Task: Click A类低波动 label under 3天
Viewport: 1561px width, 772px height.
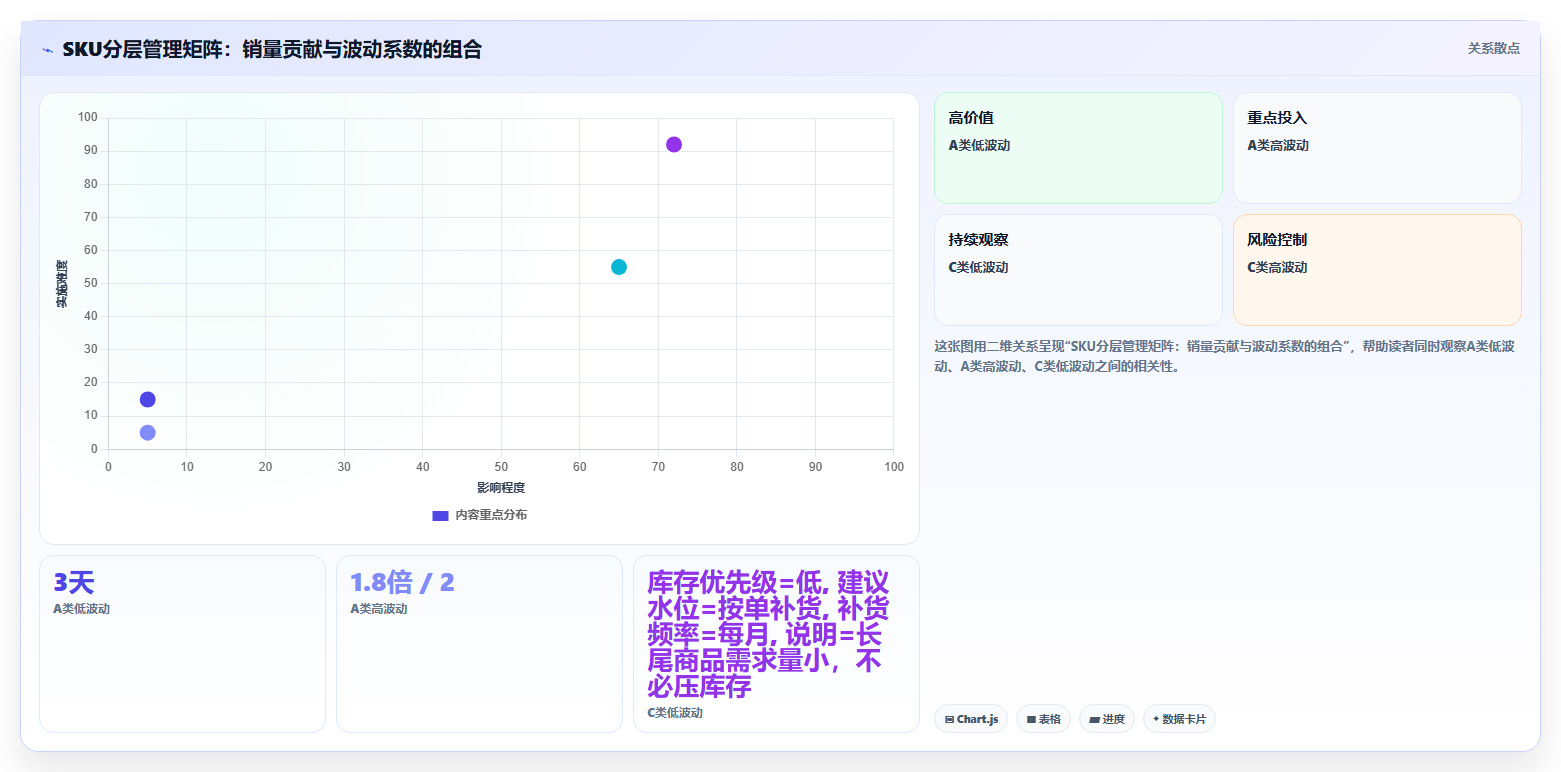Action: coord(81,609)
